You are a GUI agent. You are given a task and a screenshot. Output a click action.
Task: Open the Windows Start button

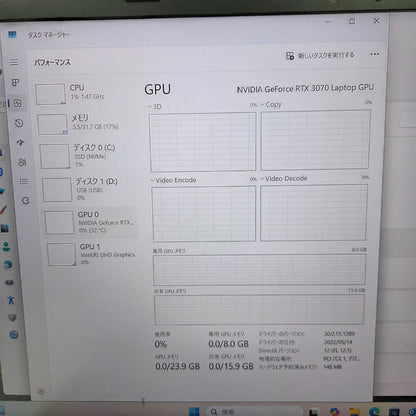[x=194, y=412]
